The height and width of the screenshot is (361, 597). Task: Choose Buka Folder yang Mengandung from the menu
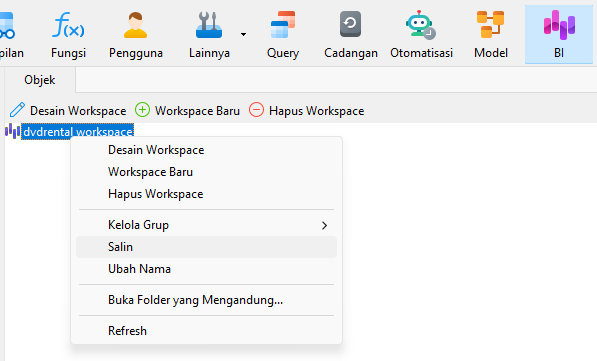[x=206, y=300]
